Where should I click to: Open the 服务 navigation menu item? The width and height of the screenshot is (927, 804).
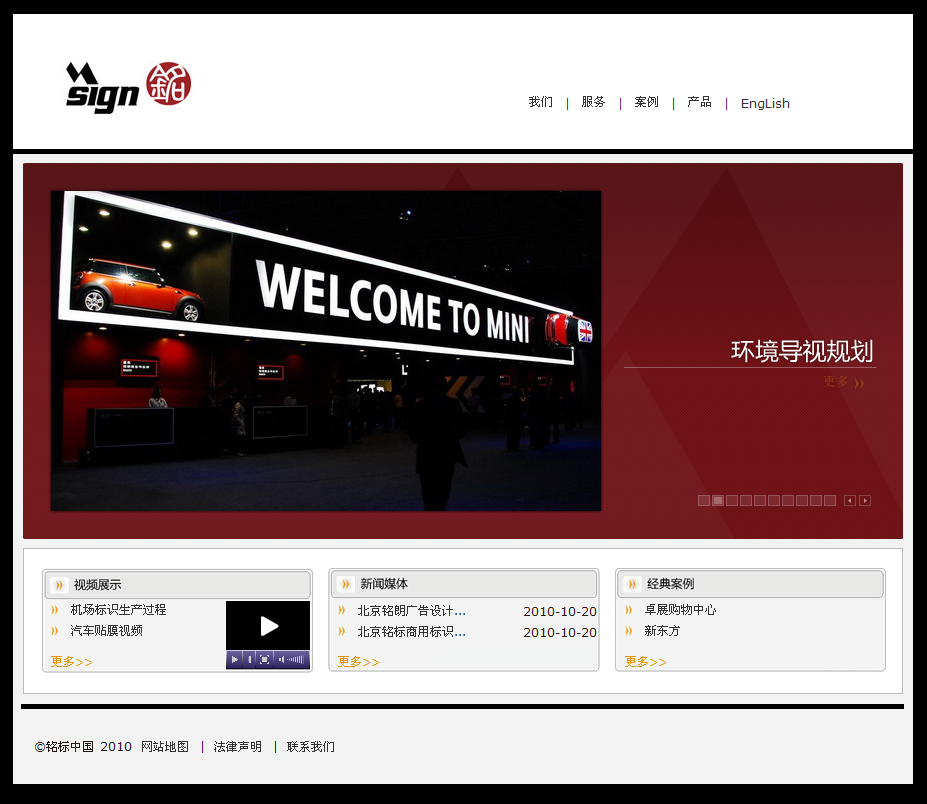[593, 102]
